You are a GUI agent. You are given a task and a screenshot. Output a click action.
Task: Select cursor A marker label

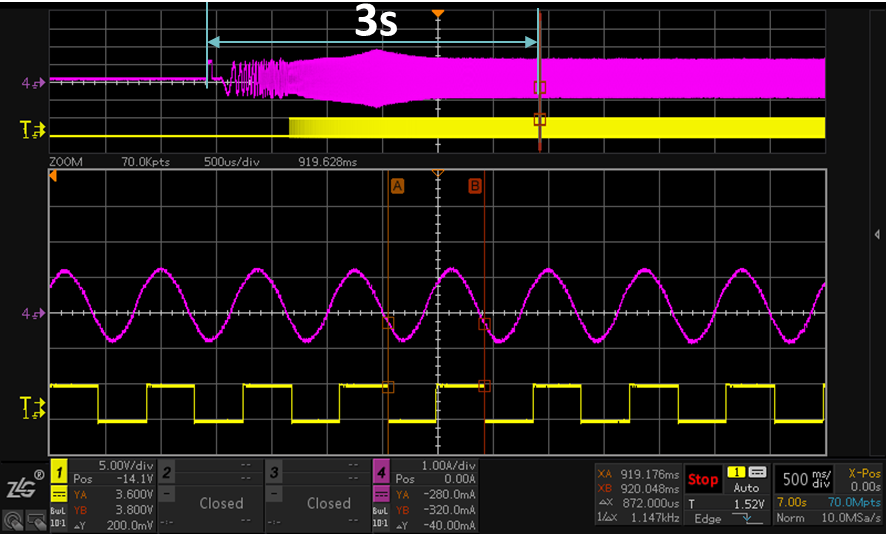pyautogui.click(x=397, y=186)
